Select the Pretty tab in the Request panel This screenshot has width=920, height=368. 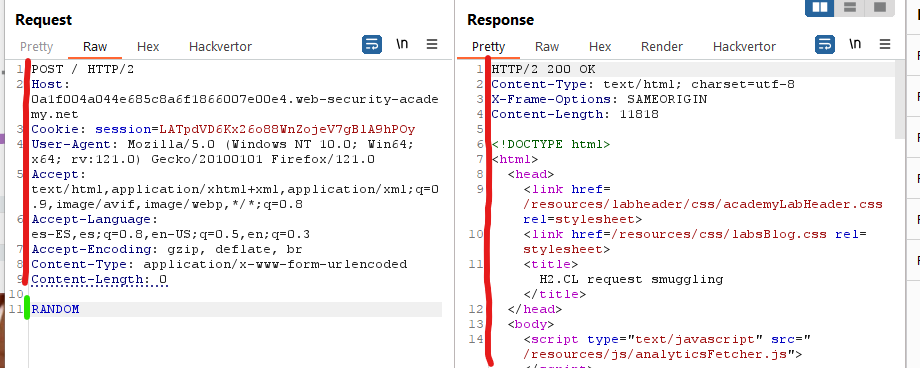(36, 46)
